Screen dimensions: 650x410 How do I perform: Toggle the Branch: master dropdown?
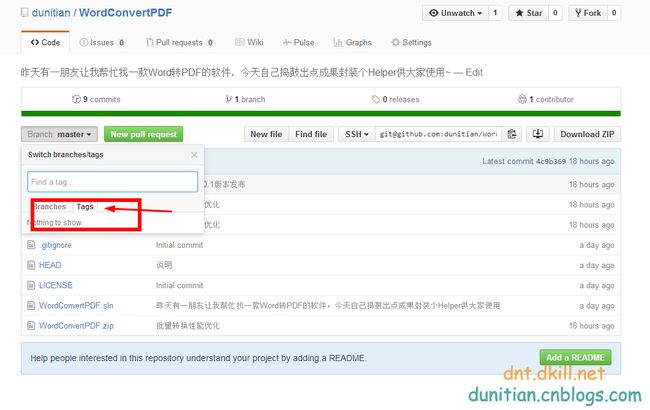pos(59,134)
